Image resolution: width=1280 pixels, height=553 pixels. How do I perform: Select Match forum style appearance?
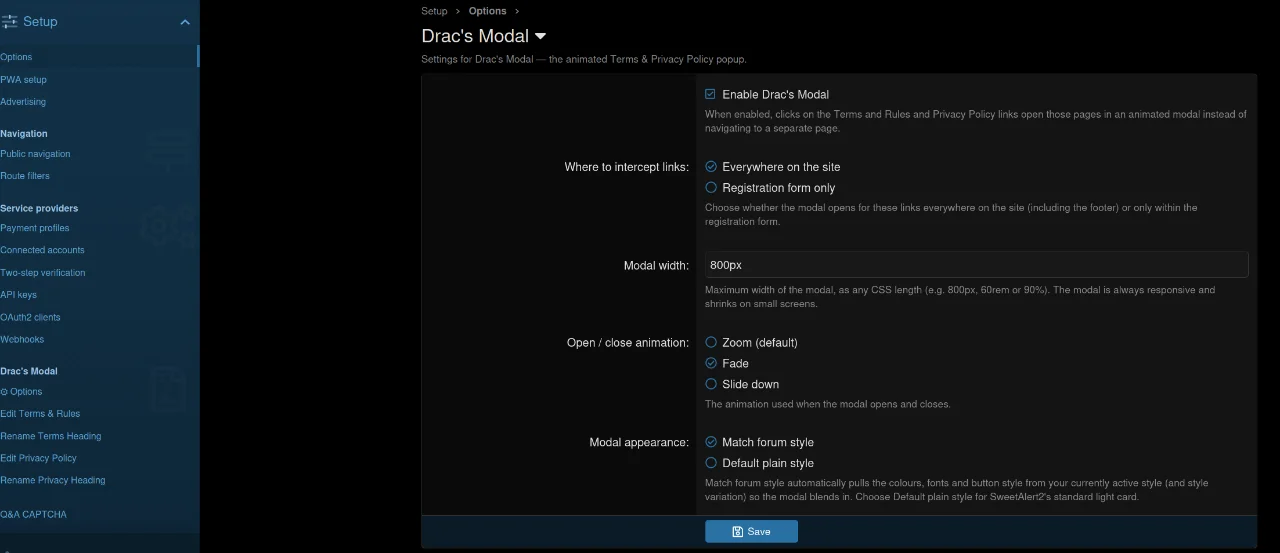coord(711,442)
